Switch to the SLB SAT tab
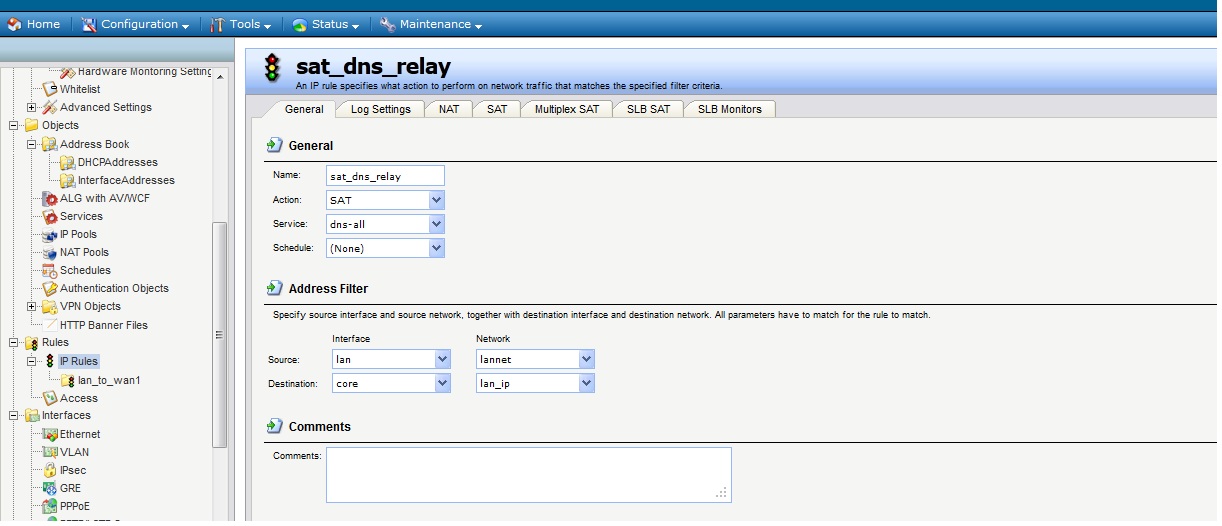The width and height of the screenshot is (1222, 526). tap(648, 109)
